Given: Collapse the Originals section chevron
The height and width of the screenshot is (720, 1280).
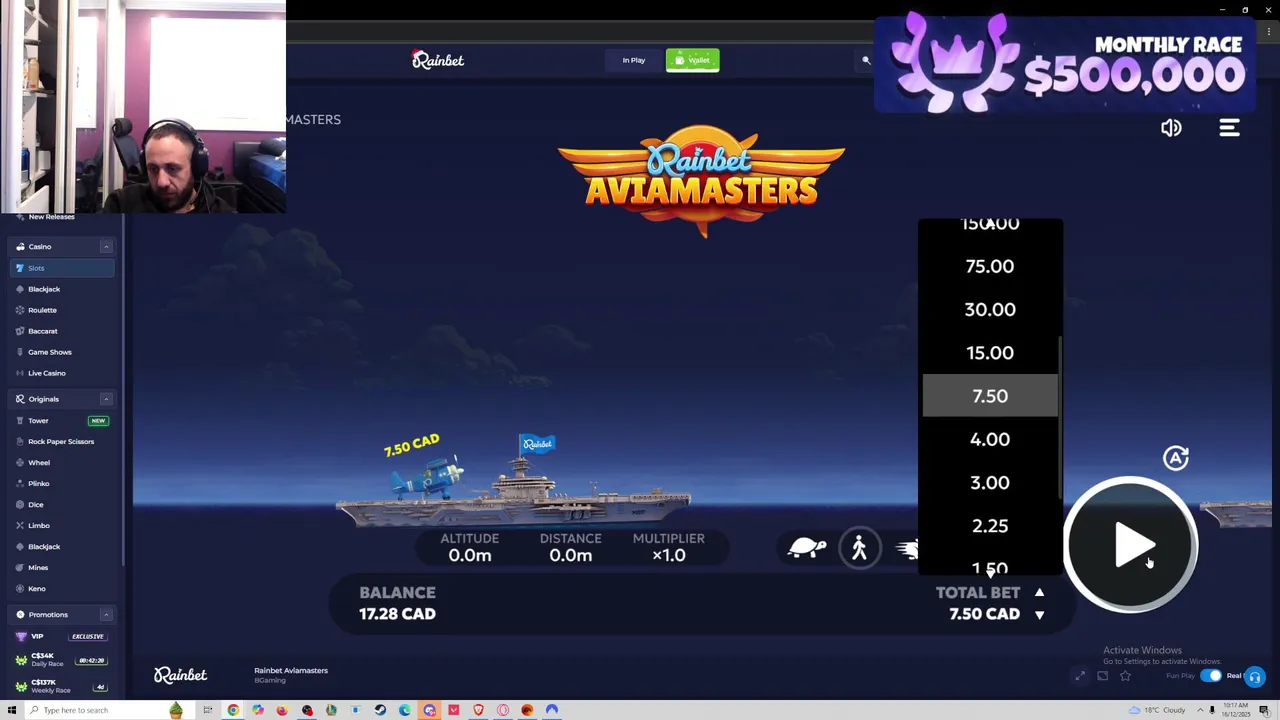Looking at the screenshot, I should pyautogui.click(x=106, y=399).
